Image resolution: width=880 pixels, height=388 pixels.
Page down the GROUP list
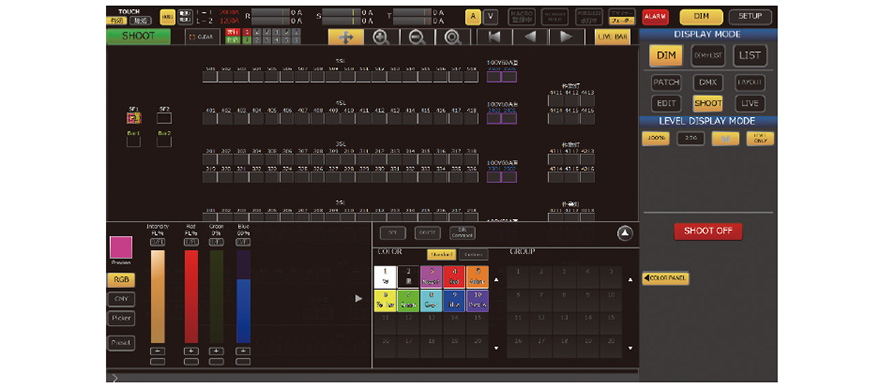630,348
